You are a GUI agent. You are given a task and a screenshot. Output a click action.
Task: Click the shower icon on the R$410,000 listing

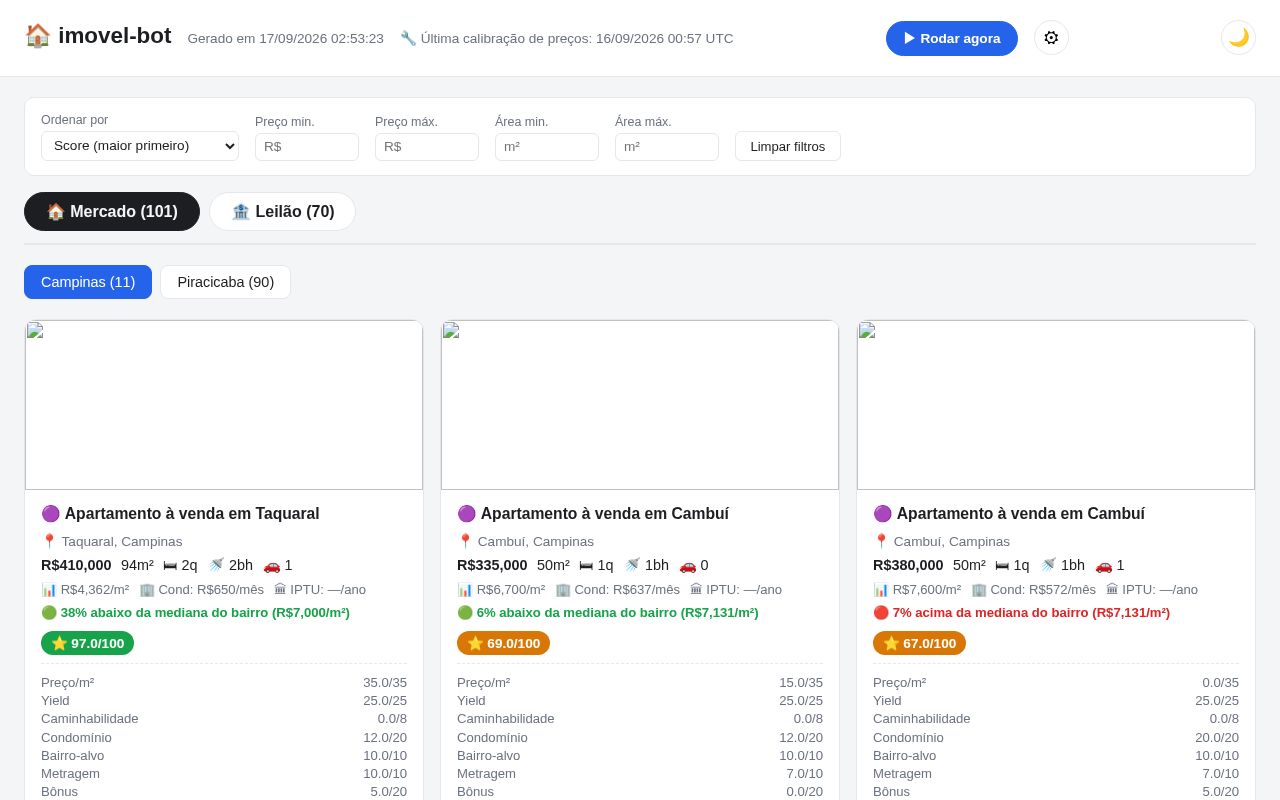(216, 565)
